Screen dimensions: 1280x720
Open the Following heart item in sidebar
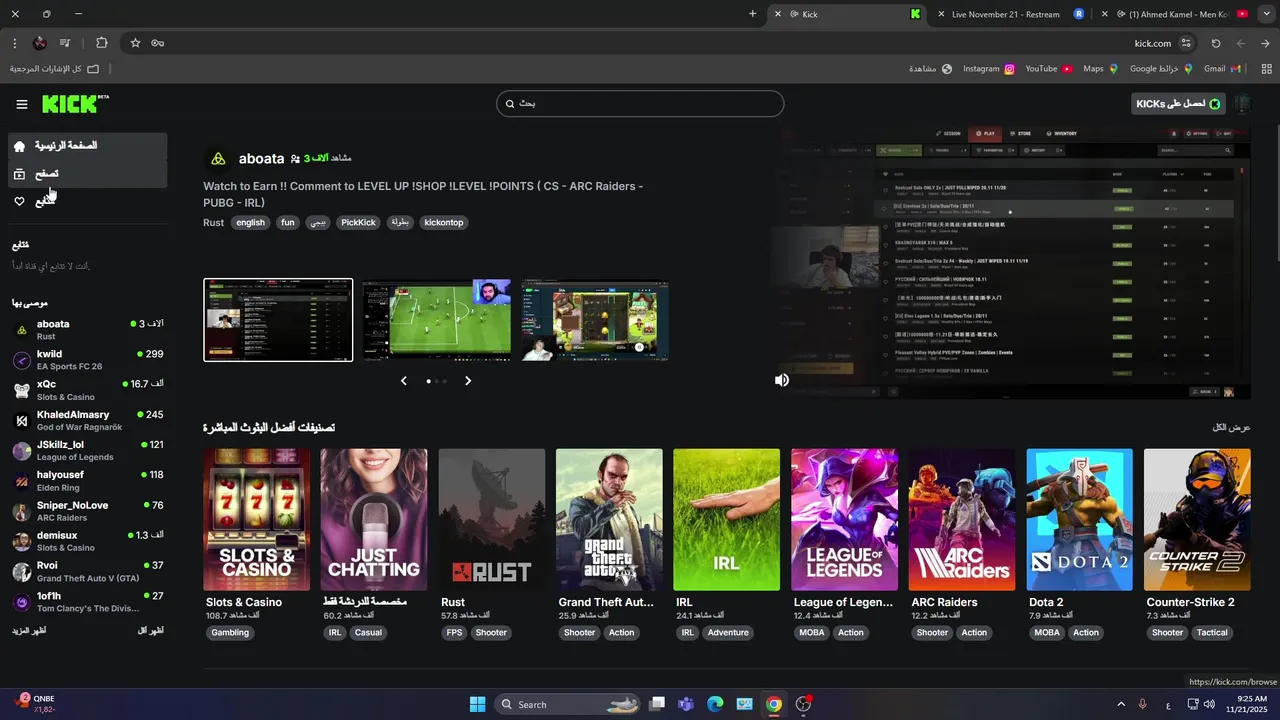87,202
